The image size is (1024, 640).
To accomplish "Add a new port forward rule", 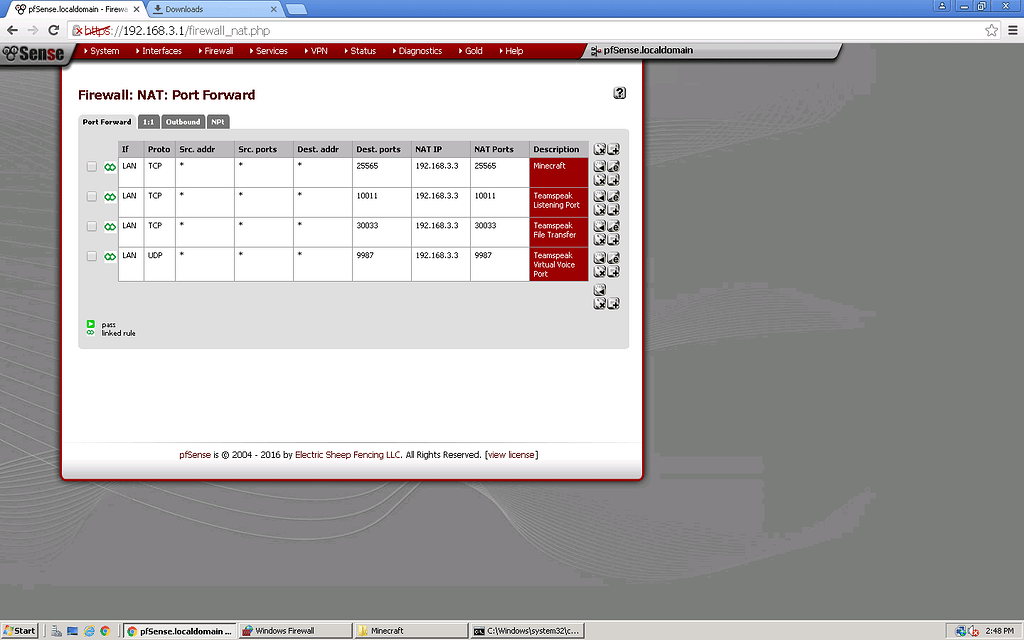I will coord(612,301).
